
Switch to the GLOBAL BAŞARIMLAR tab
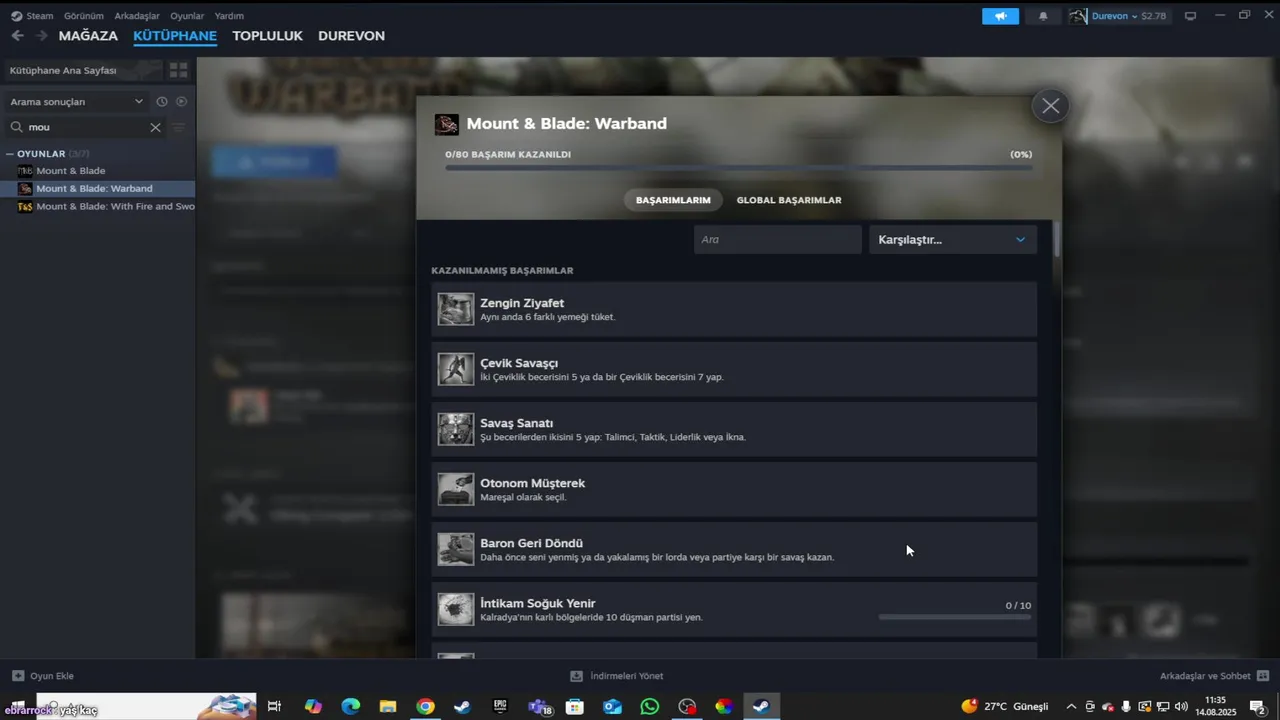point(789,200)
